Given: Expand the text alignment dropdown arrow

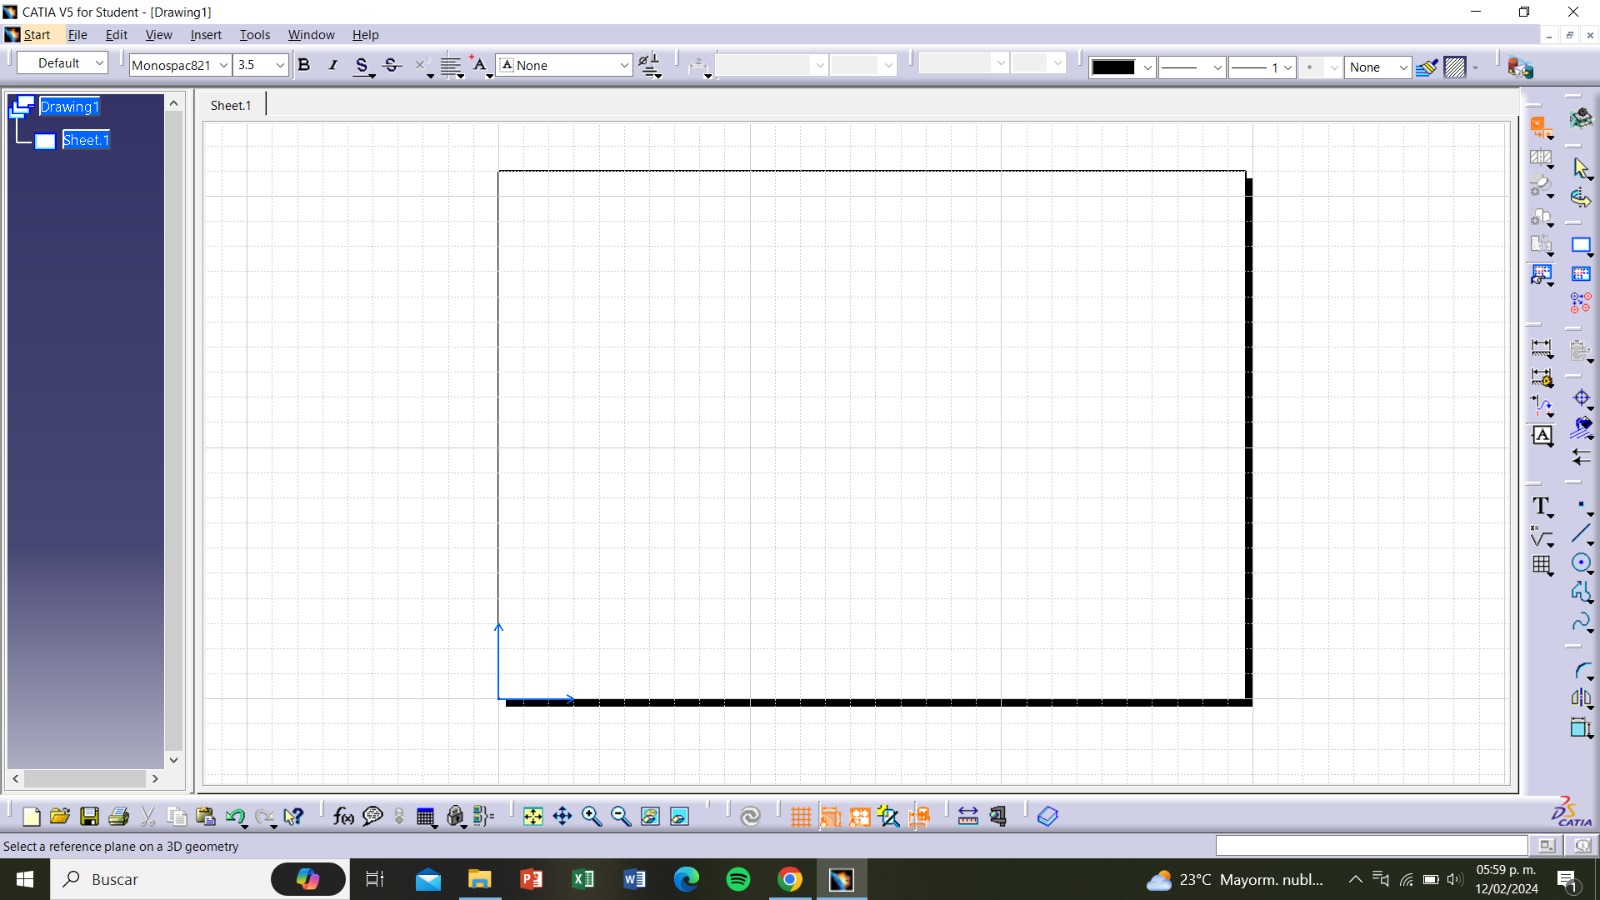Looking at the screenshot, I should coord(460,75).
